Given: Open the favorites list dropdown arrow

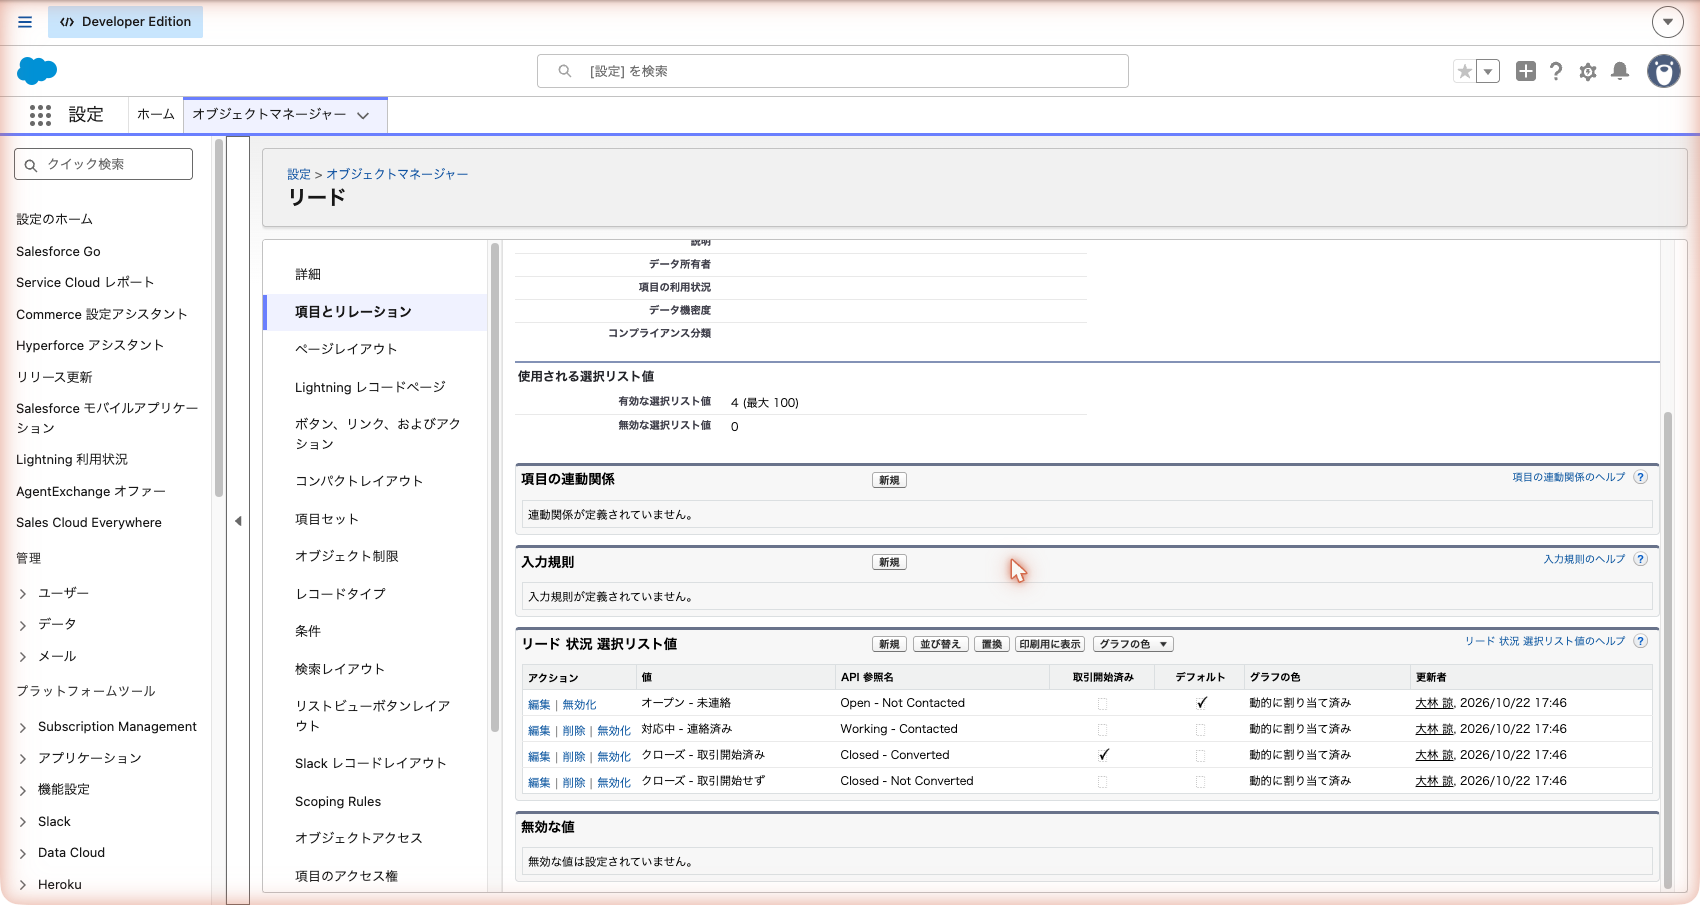Looking at the screenshot, I should pos(1488,71).
